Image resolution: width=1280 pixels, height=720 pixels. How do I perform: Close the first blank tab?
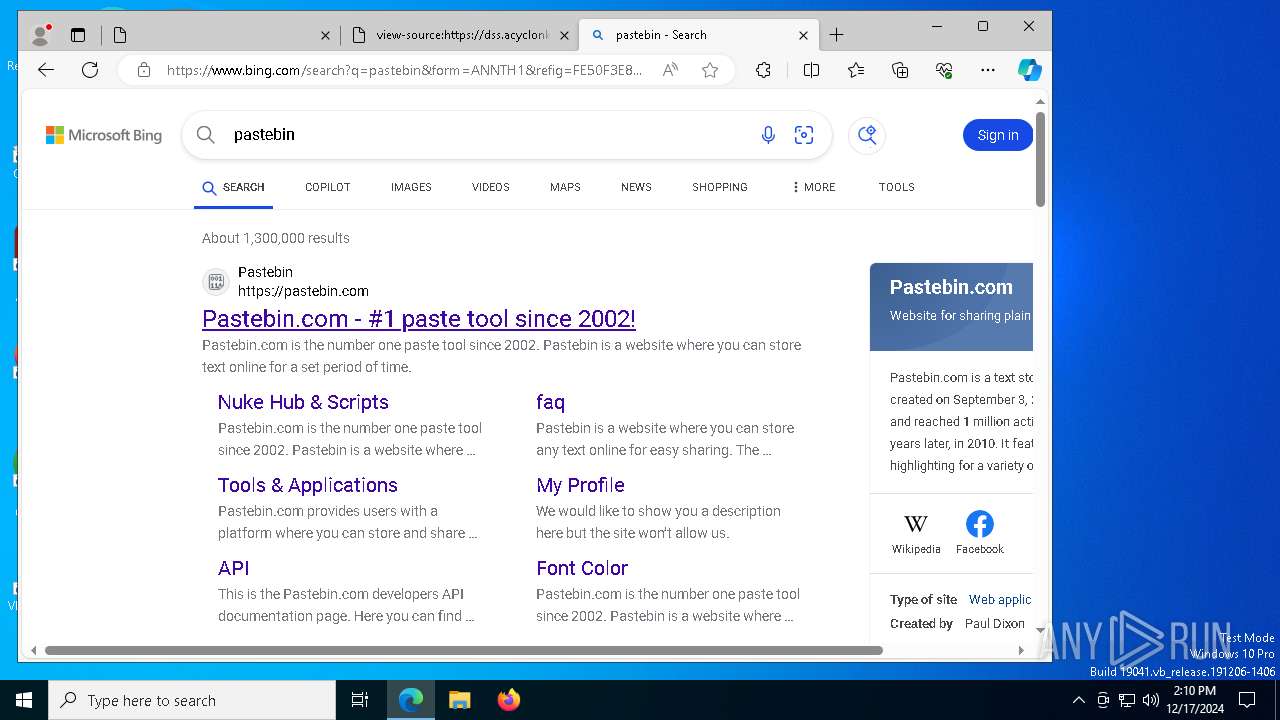(x=325, y=35)
